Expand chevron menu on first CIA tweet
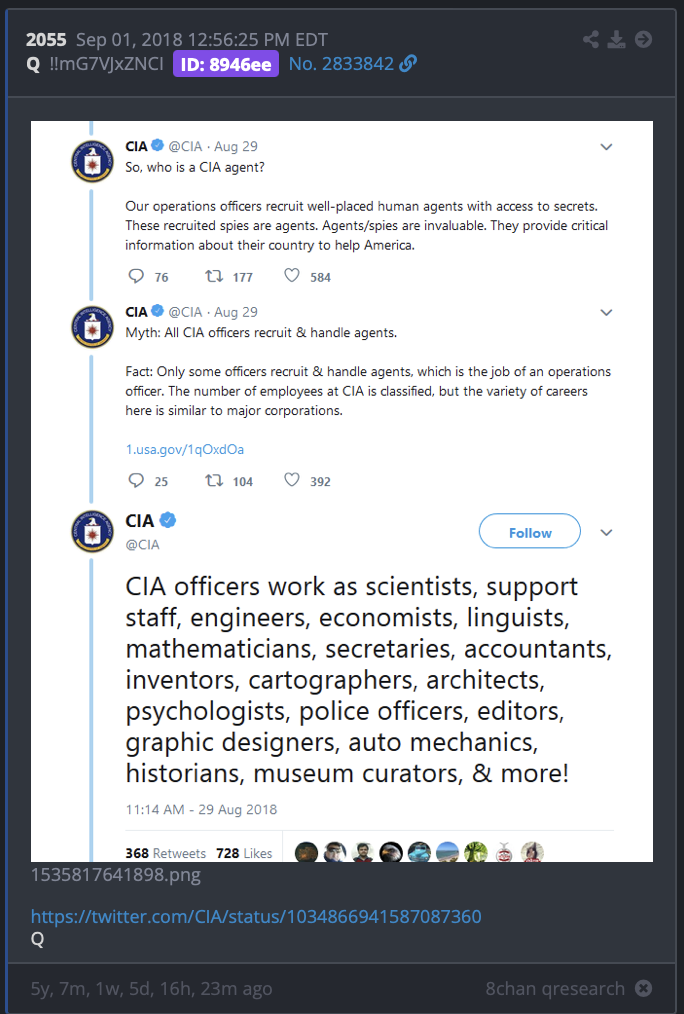Image resolution: width=684 pixels, height=1014 pixels. click(606, 147)
